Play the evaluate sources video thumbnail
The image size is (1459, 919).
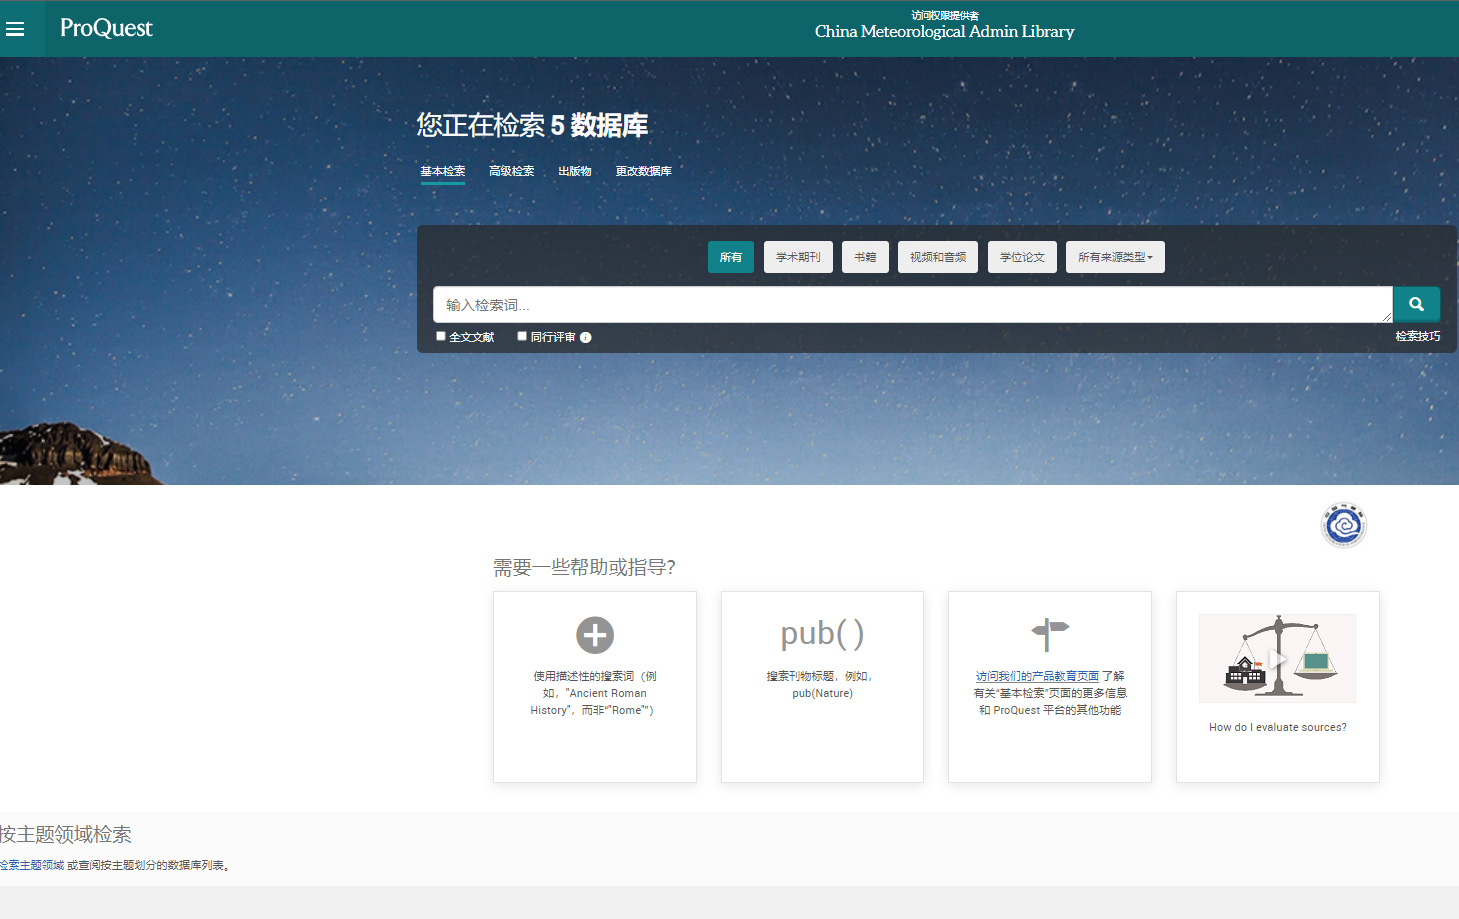point(1277,658)
